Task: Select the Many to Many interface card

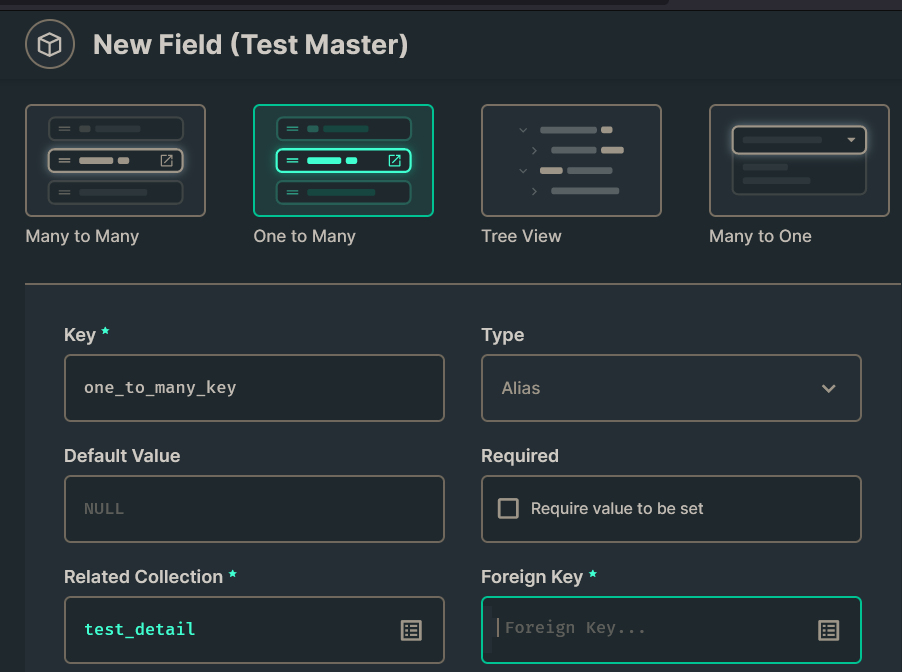Action: click(115, 161)
